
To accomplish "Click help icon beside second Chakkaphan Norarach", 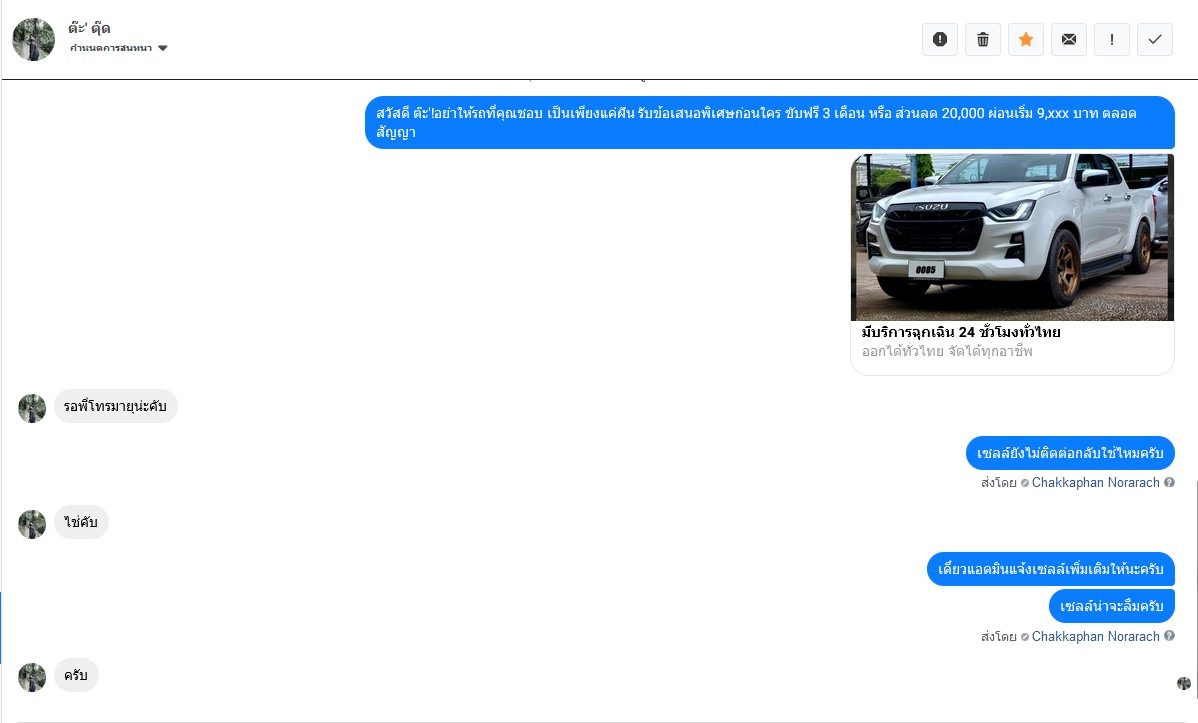I will pyautogui.click(x=1169, y=636).
